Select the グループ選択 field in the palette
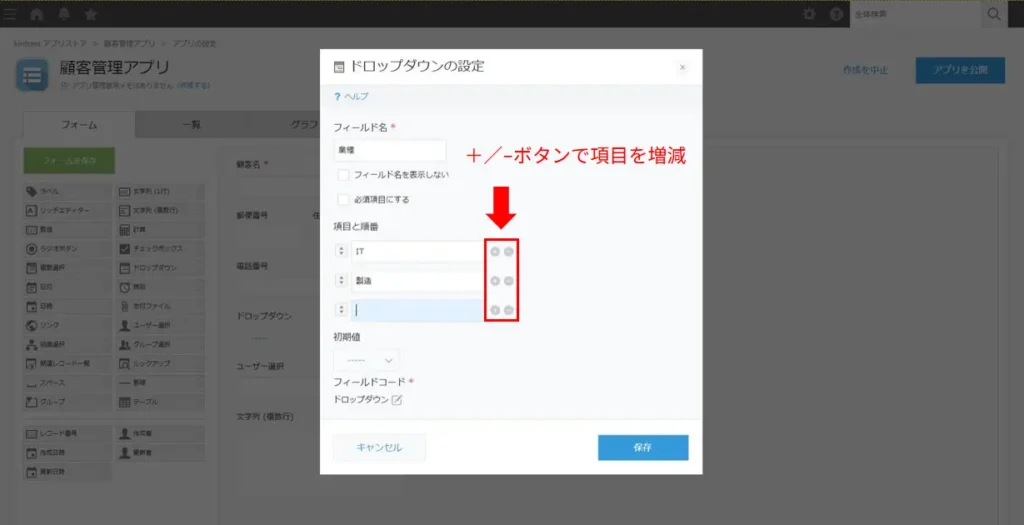The image size is (1024, 525). tap(161, 344)
